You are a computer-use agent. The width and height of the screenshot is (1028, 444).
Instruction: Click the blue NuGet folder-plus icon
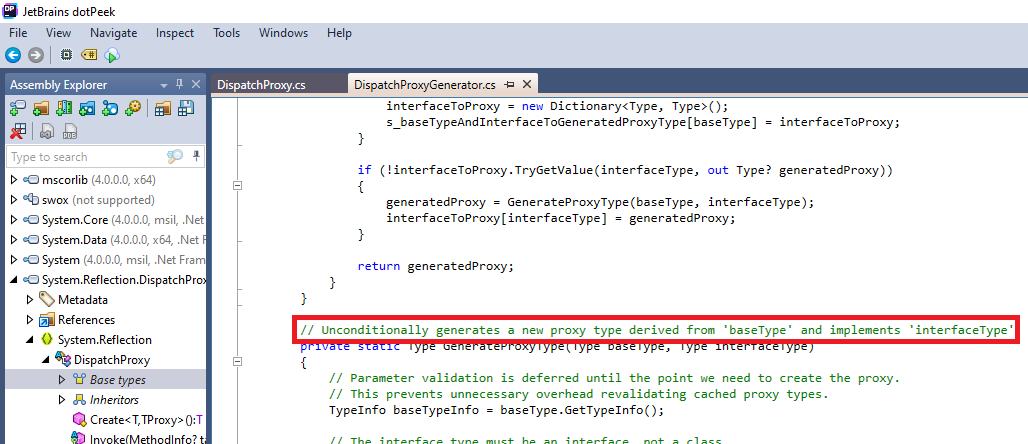[87, 109]
